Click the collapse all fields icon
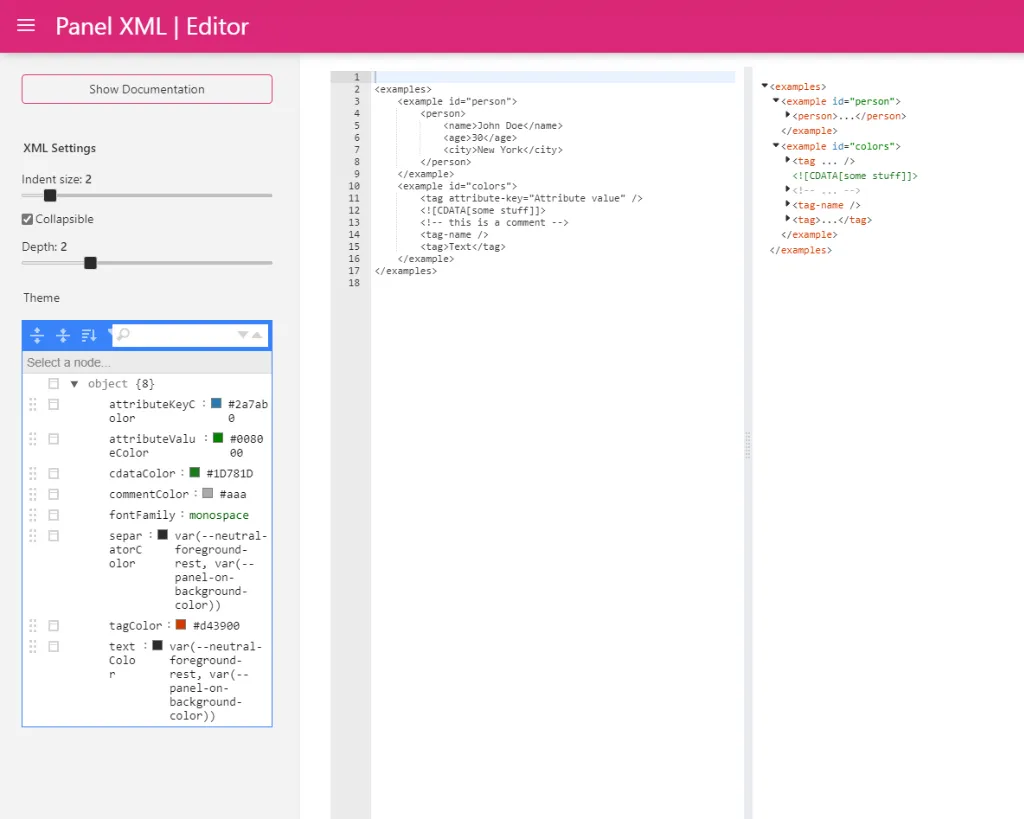Screen dimensions: 1024x819 62,335
